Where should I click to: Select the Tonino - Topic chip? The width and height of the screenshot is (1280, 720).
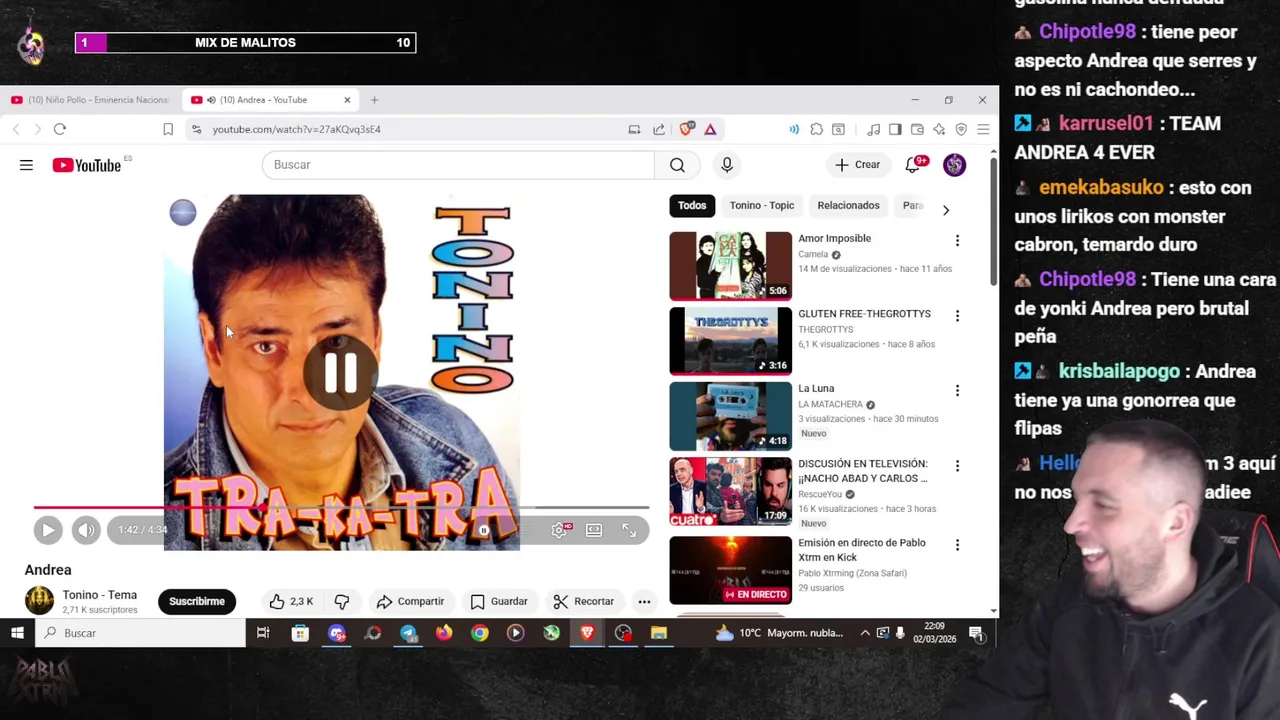(762, 205)
